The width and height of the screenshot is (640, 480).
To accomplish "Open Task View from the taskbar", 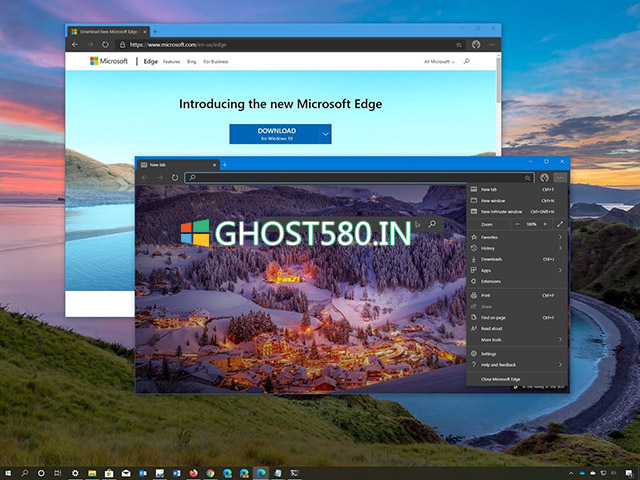I will 58,473.
